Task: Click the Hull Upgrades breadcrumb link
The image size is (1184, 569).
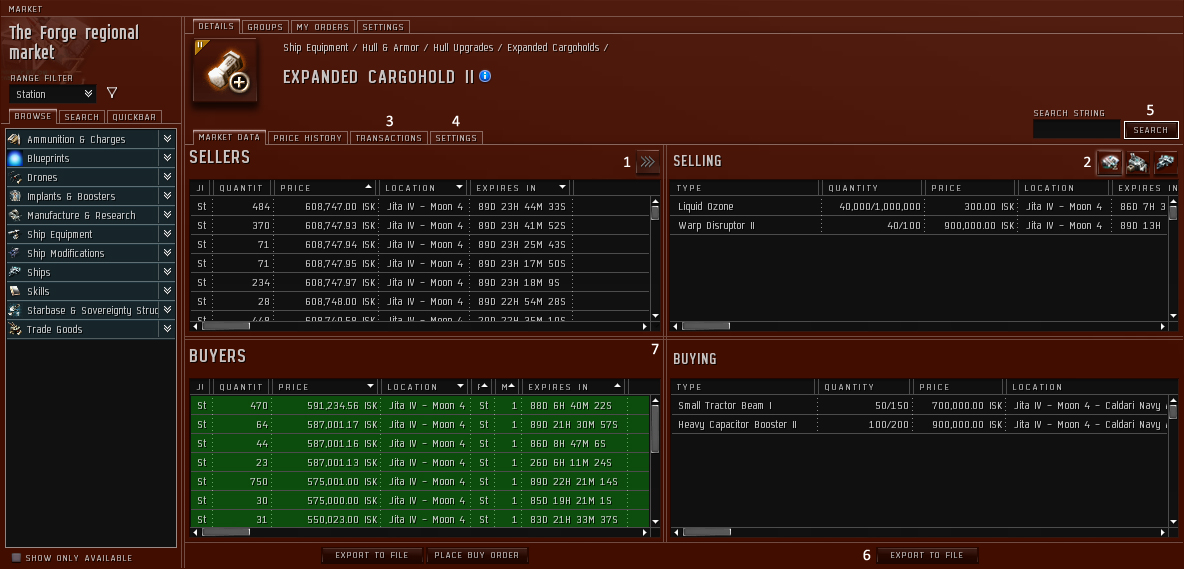Action: (x=462, y=48)
